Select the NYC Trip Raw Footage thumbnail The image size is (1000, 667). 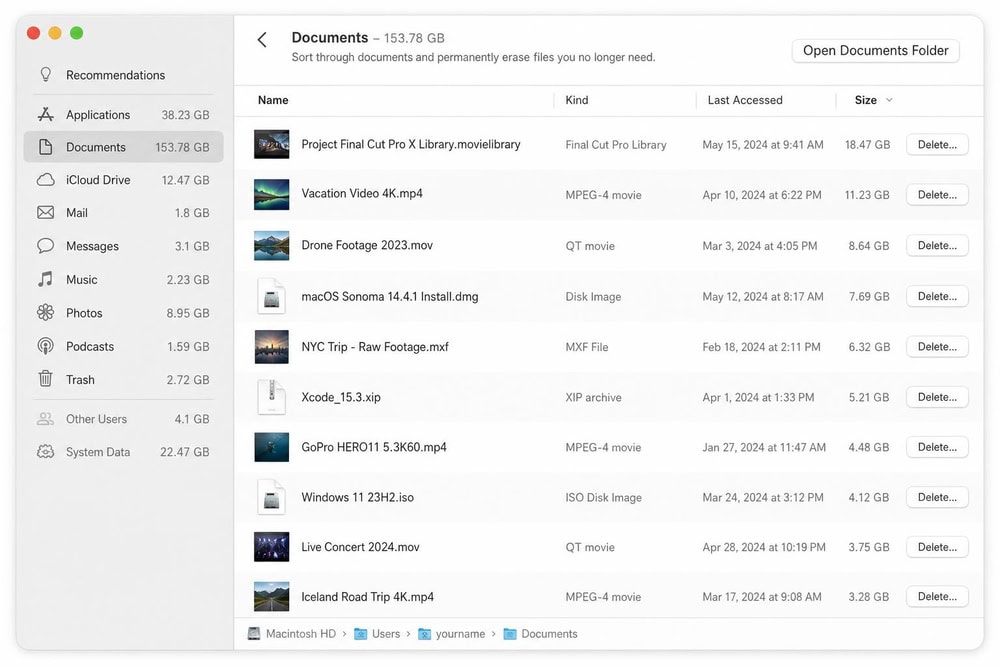tap(271, 347)
